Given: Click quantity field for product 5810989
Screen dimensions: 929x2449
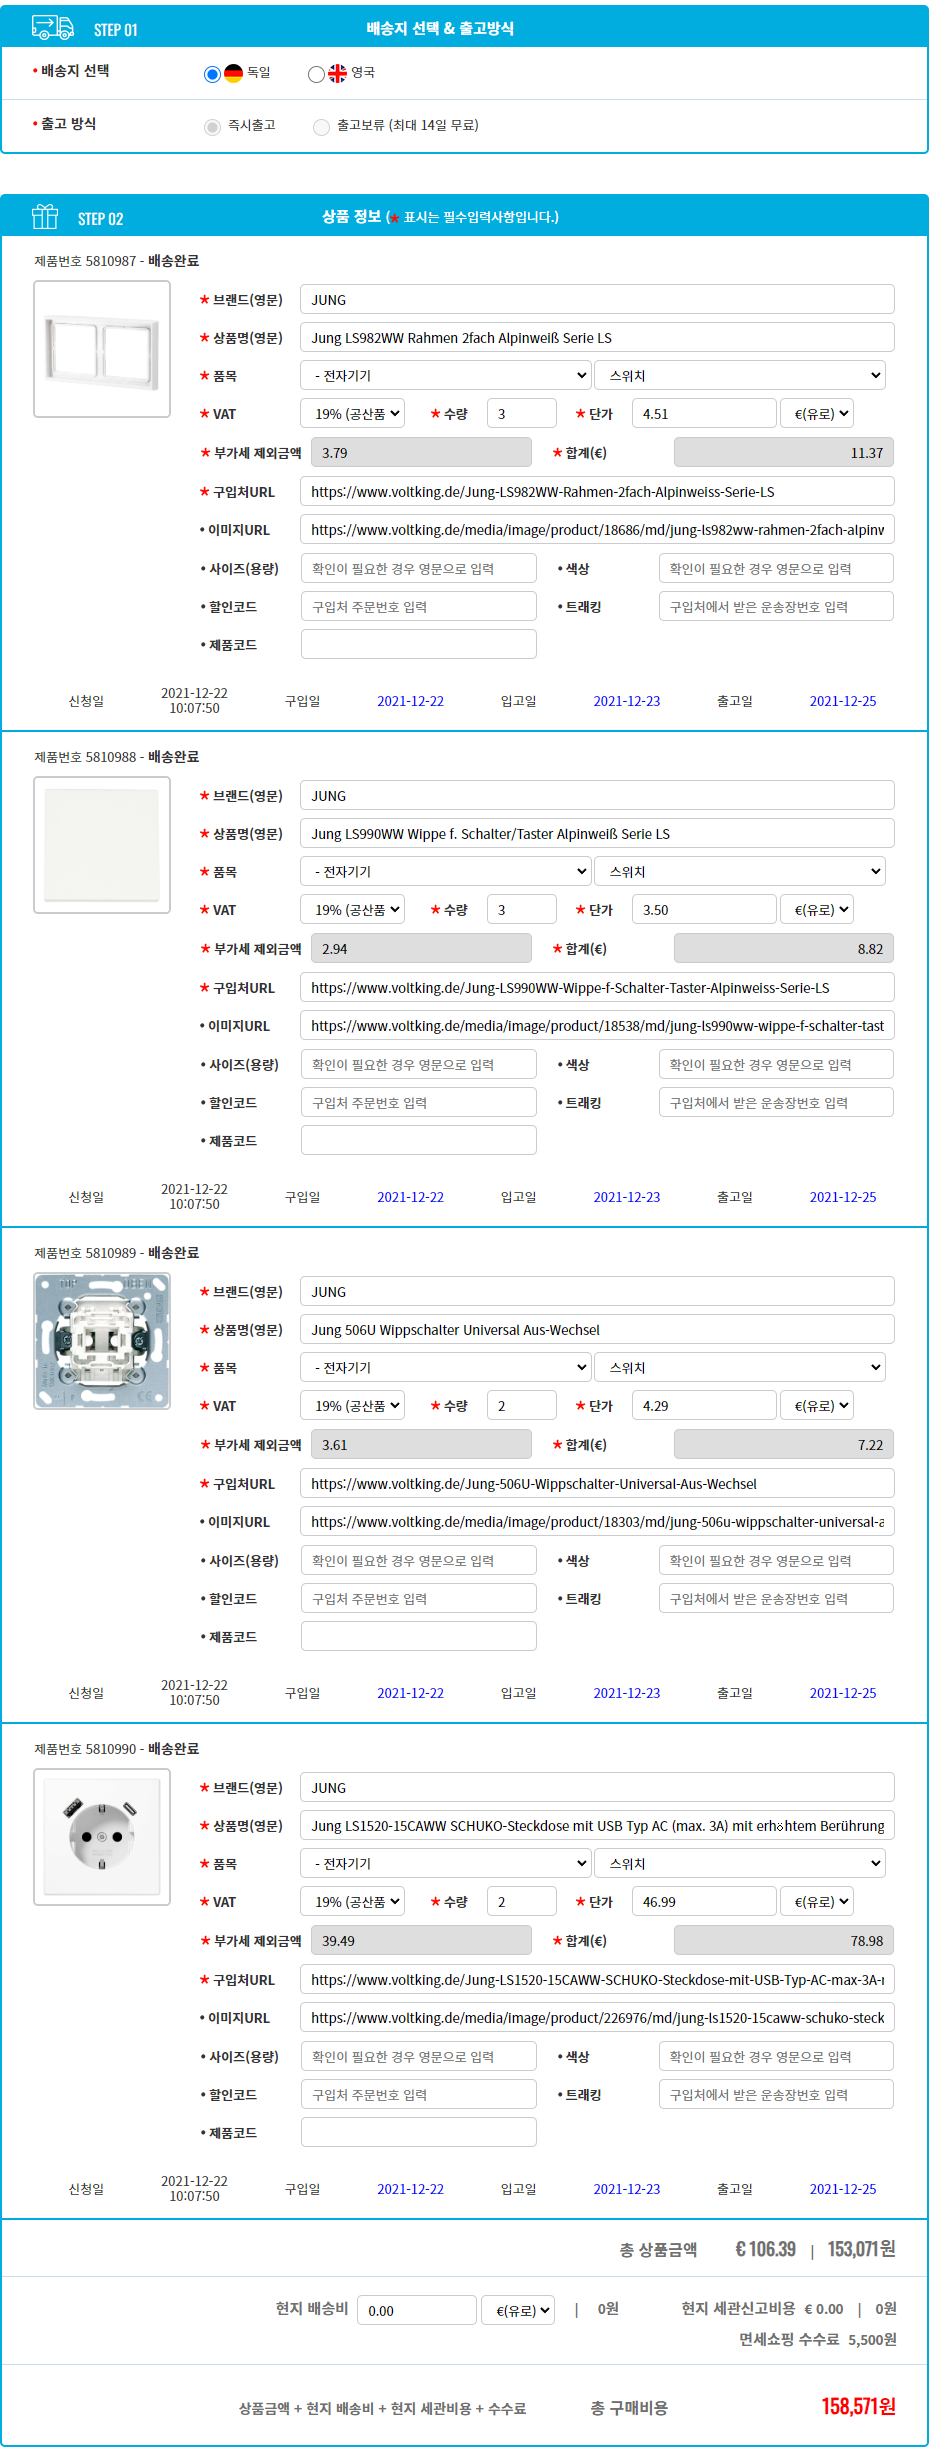Looking at the screenshot, I should pyautogui.click(x=521, y=1405).
